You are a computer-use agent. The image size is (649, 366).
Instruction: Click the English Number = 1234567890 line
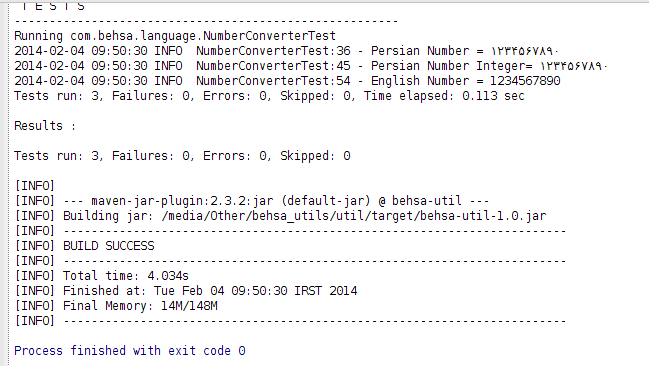(x=287, y=81)
